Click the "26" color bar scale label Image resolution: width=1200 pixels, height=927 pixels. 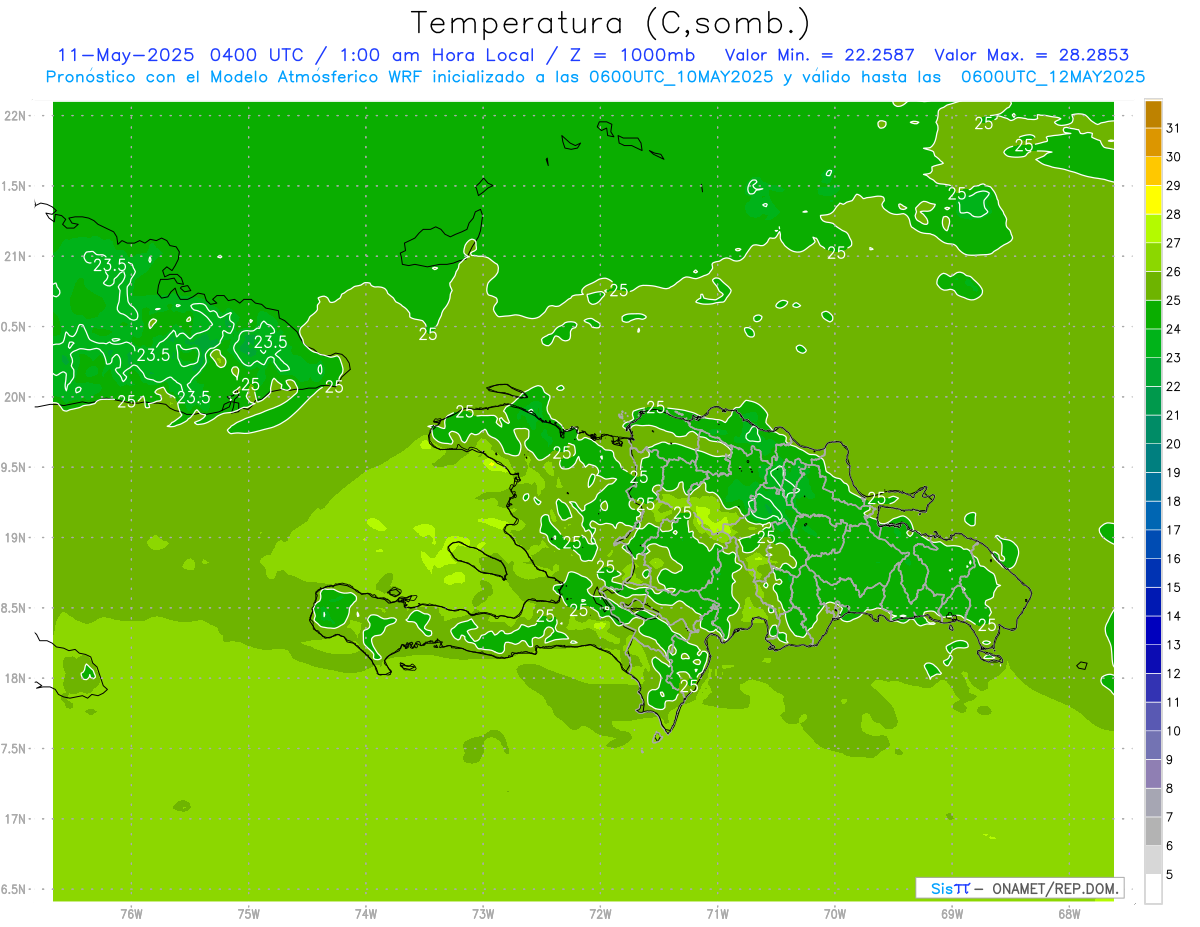tap(1173, 272)
